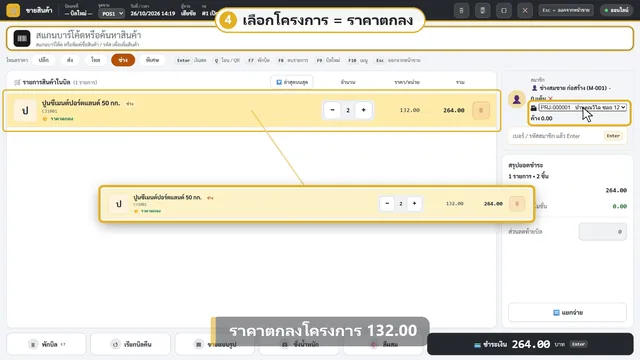Remove the member with the red X

(x=551, y=98)
